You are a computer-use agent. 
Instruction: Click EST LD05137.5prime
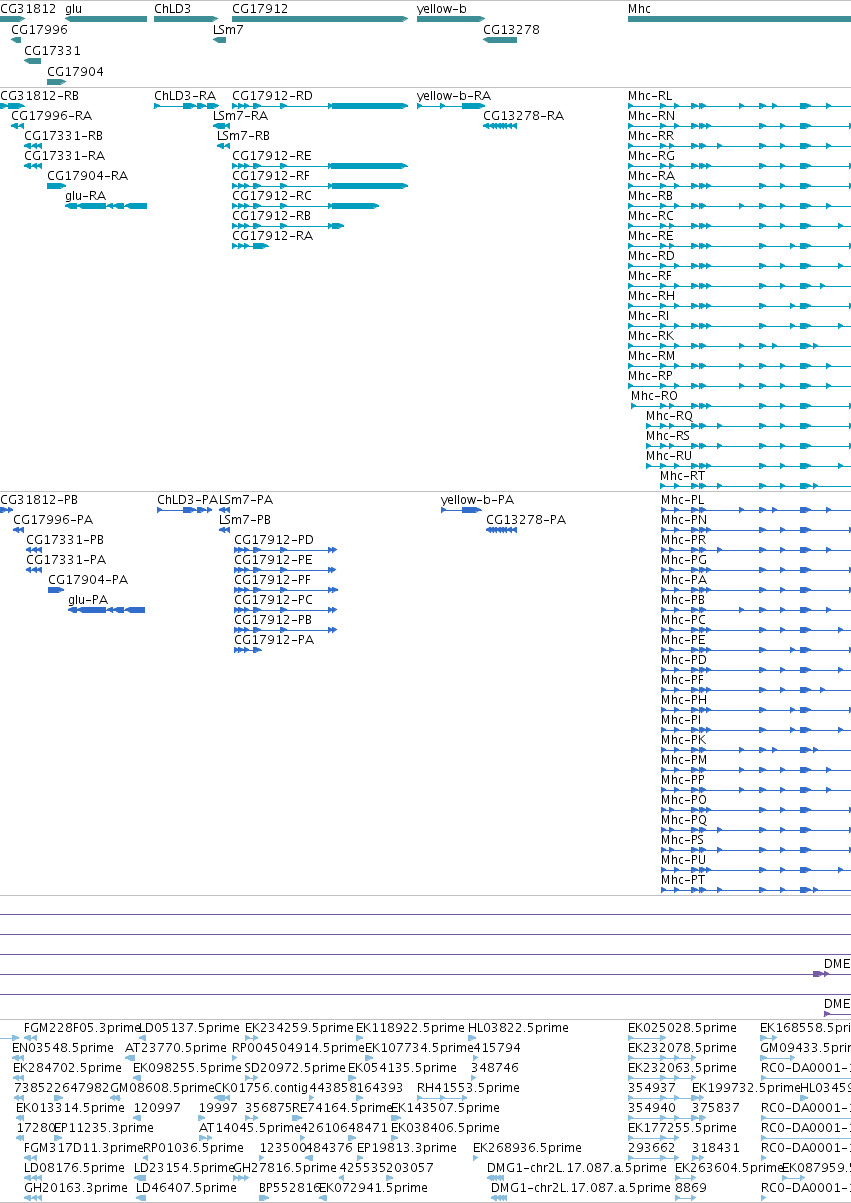190,1028
